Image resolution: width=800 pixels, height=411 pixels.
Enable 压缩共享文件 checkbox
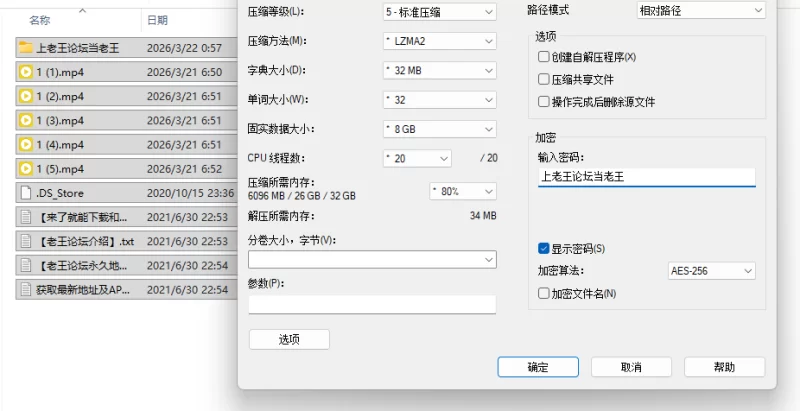(x=543, y=80)
